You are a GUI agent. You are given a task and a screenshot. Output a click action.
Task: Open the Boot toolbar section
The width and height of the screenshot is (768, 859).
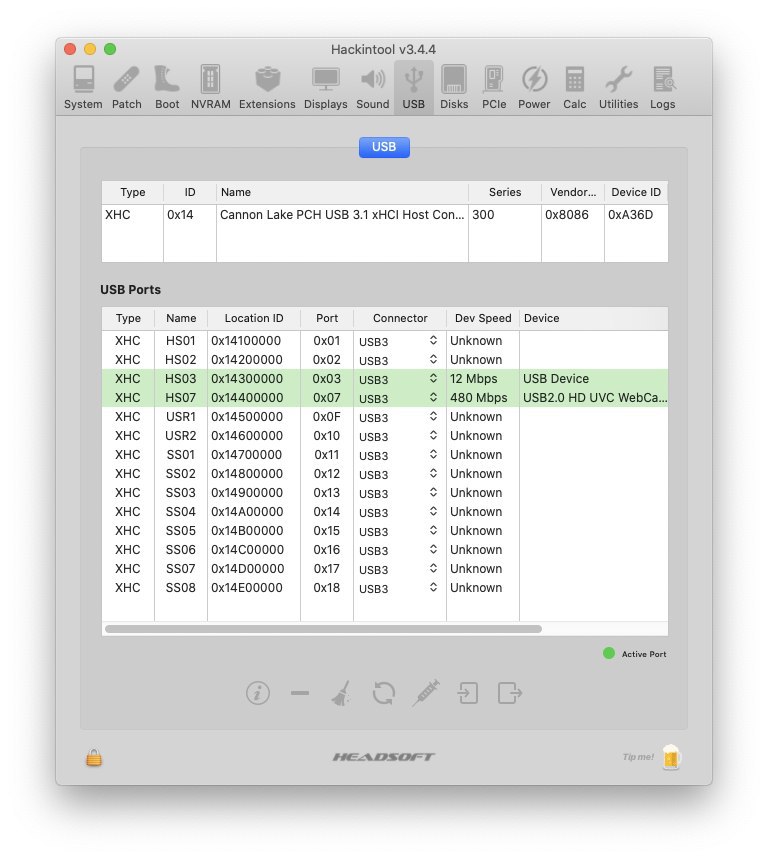point(167,88)
